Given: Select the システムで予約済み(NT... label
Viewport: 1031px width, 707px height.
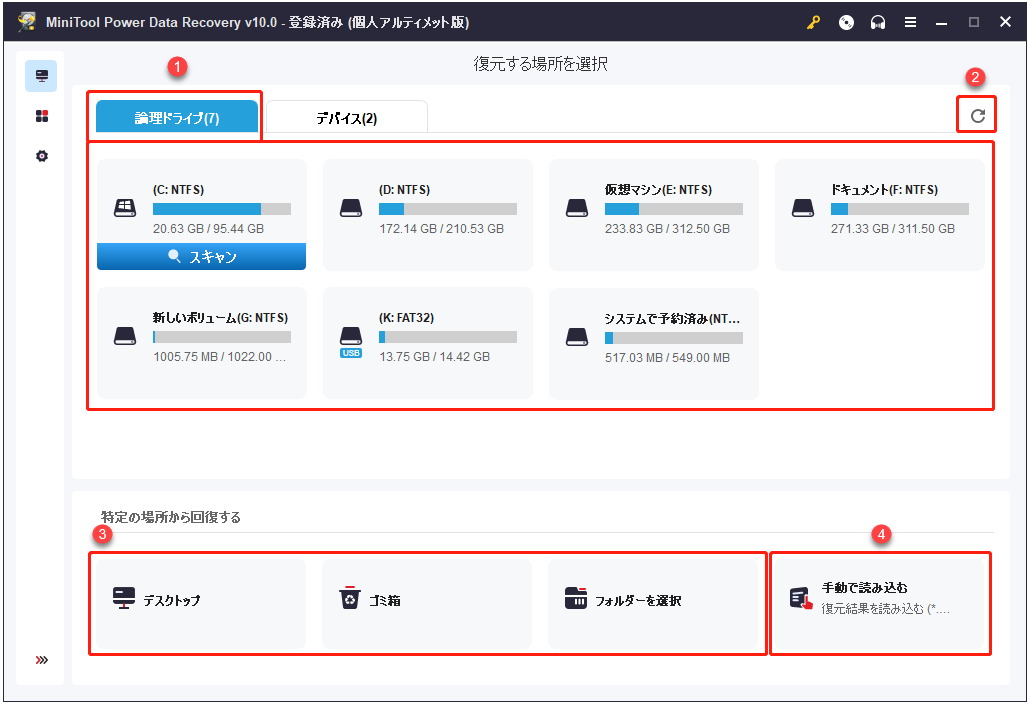Looking at the screenshot, I should [672, 318].
